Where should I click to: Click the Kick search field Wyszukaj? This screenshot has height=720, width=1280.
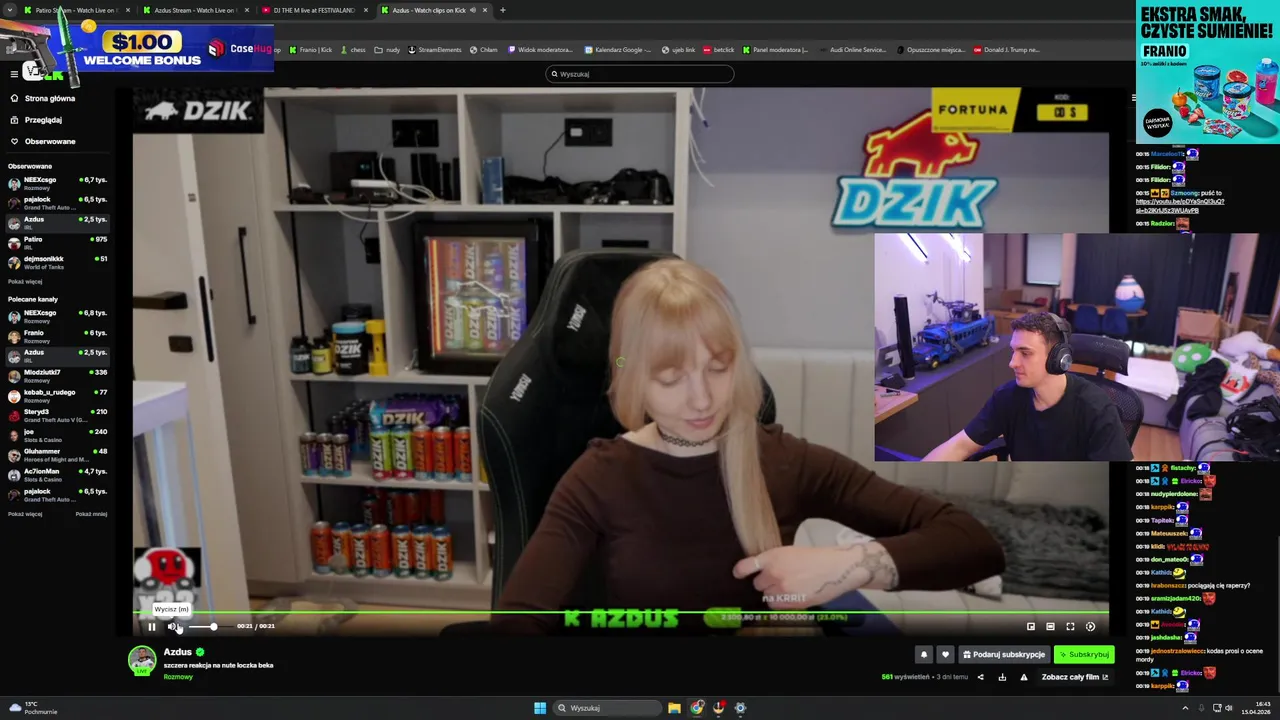click(x=640, y=74)
